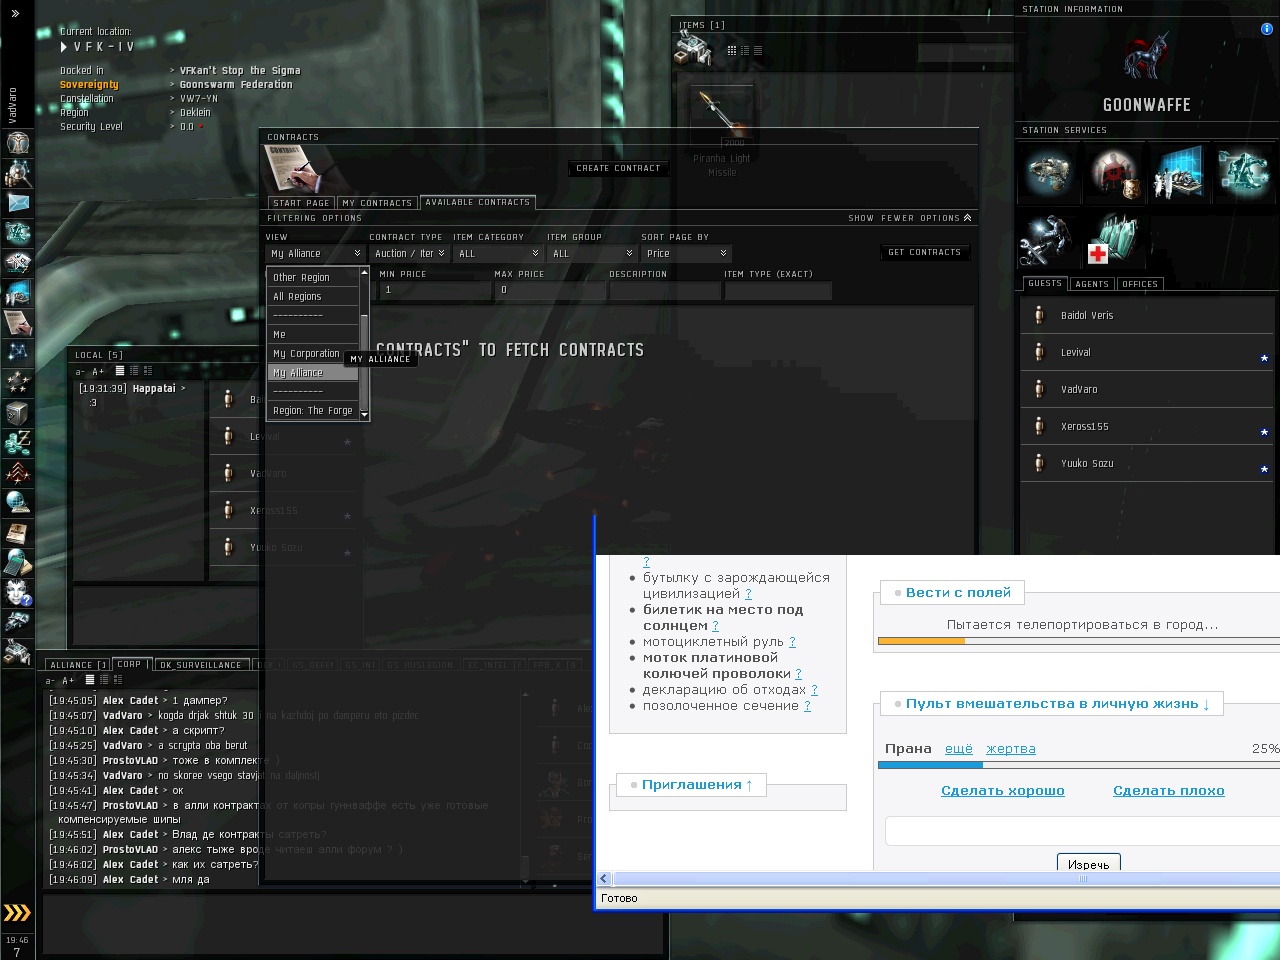Click the Сделать плохо link
Viewport: 1280px width, 960px height.
(x=1169, y=791)
